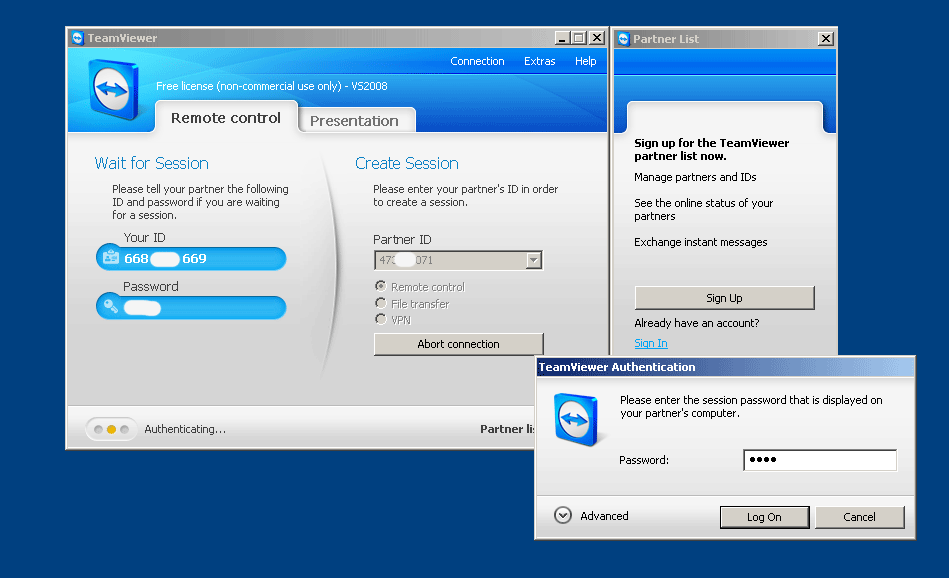Click the Authenticating... status text
The height and width of the screenshot is (578, 949).
point(185,429)
